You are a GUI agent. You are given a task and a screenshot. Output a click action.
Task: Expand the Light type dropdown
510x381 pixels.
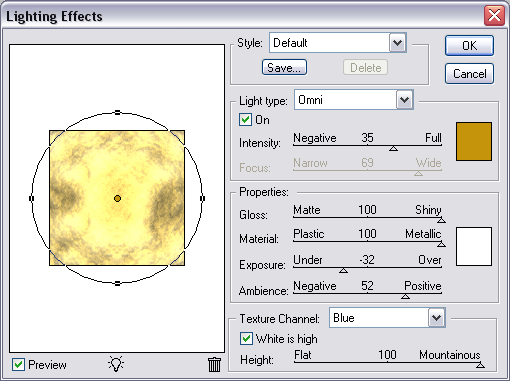405,100
